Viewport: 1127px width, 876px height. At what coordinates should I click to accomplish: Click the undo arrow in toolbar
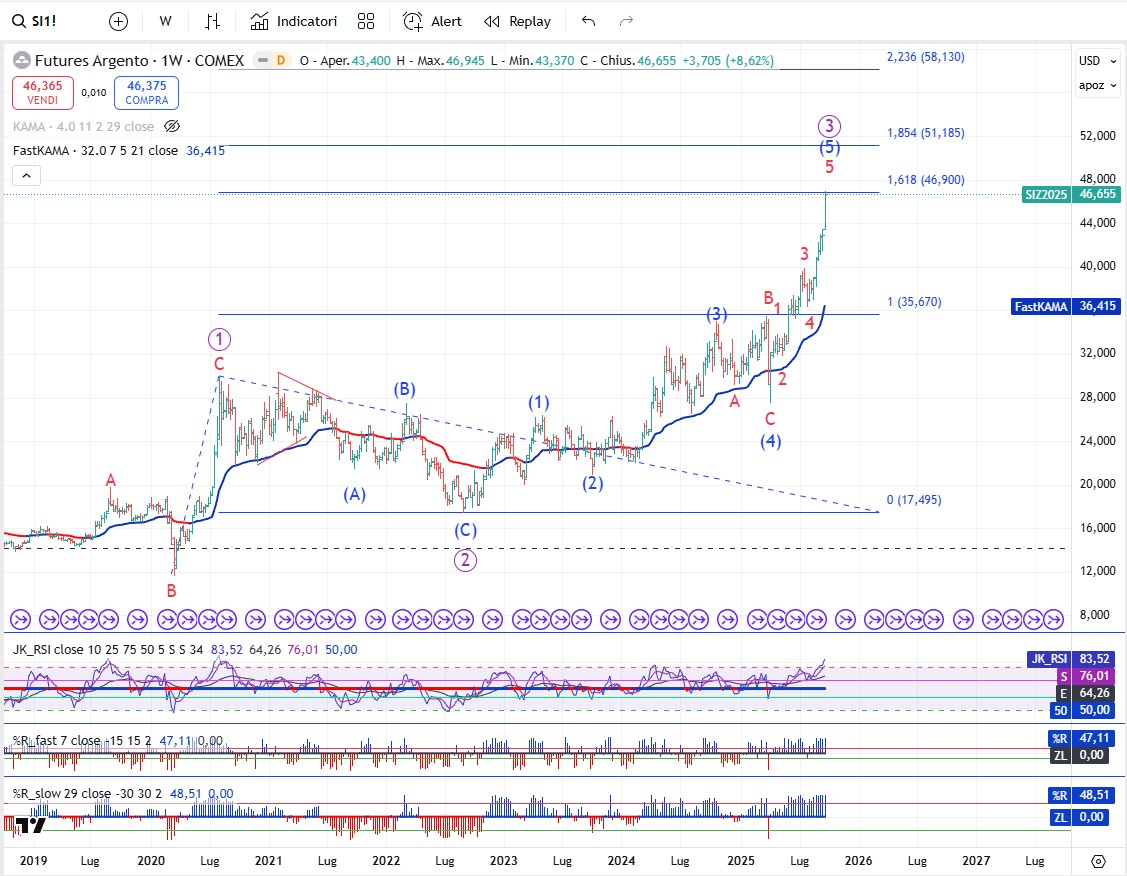point(588,21)
